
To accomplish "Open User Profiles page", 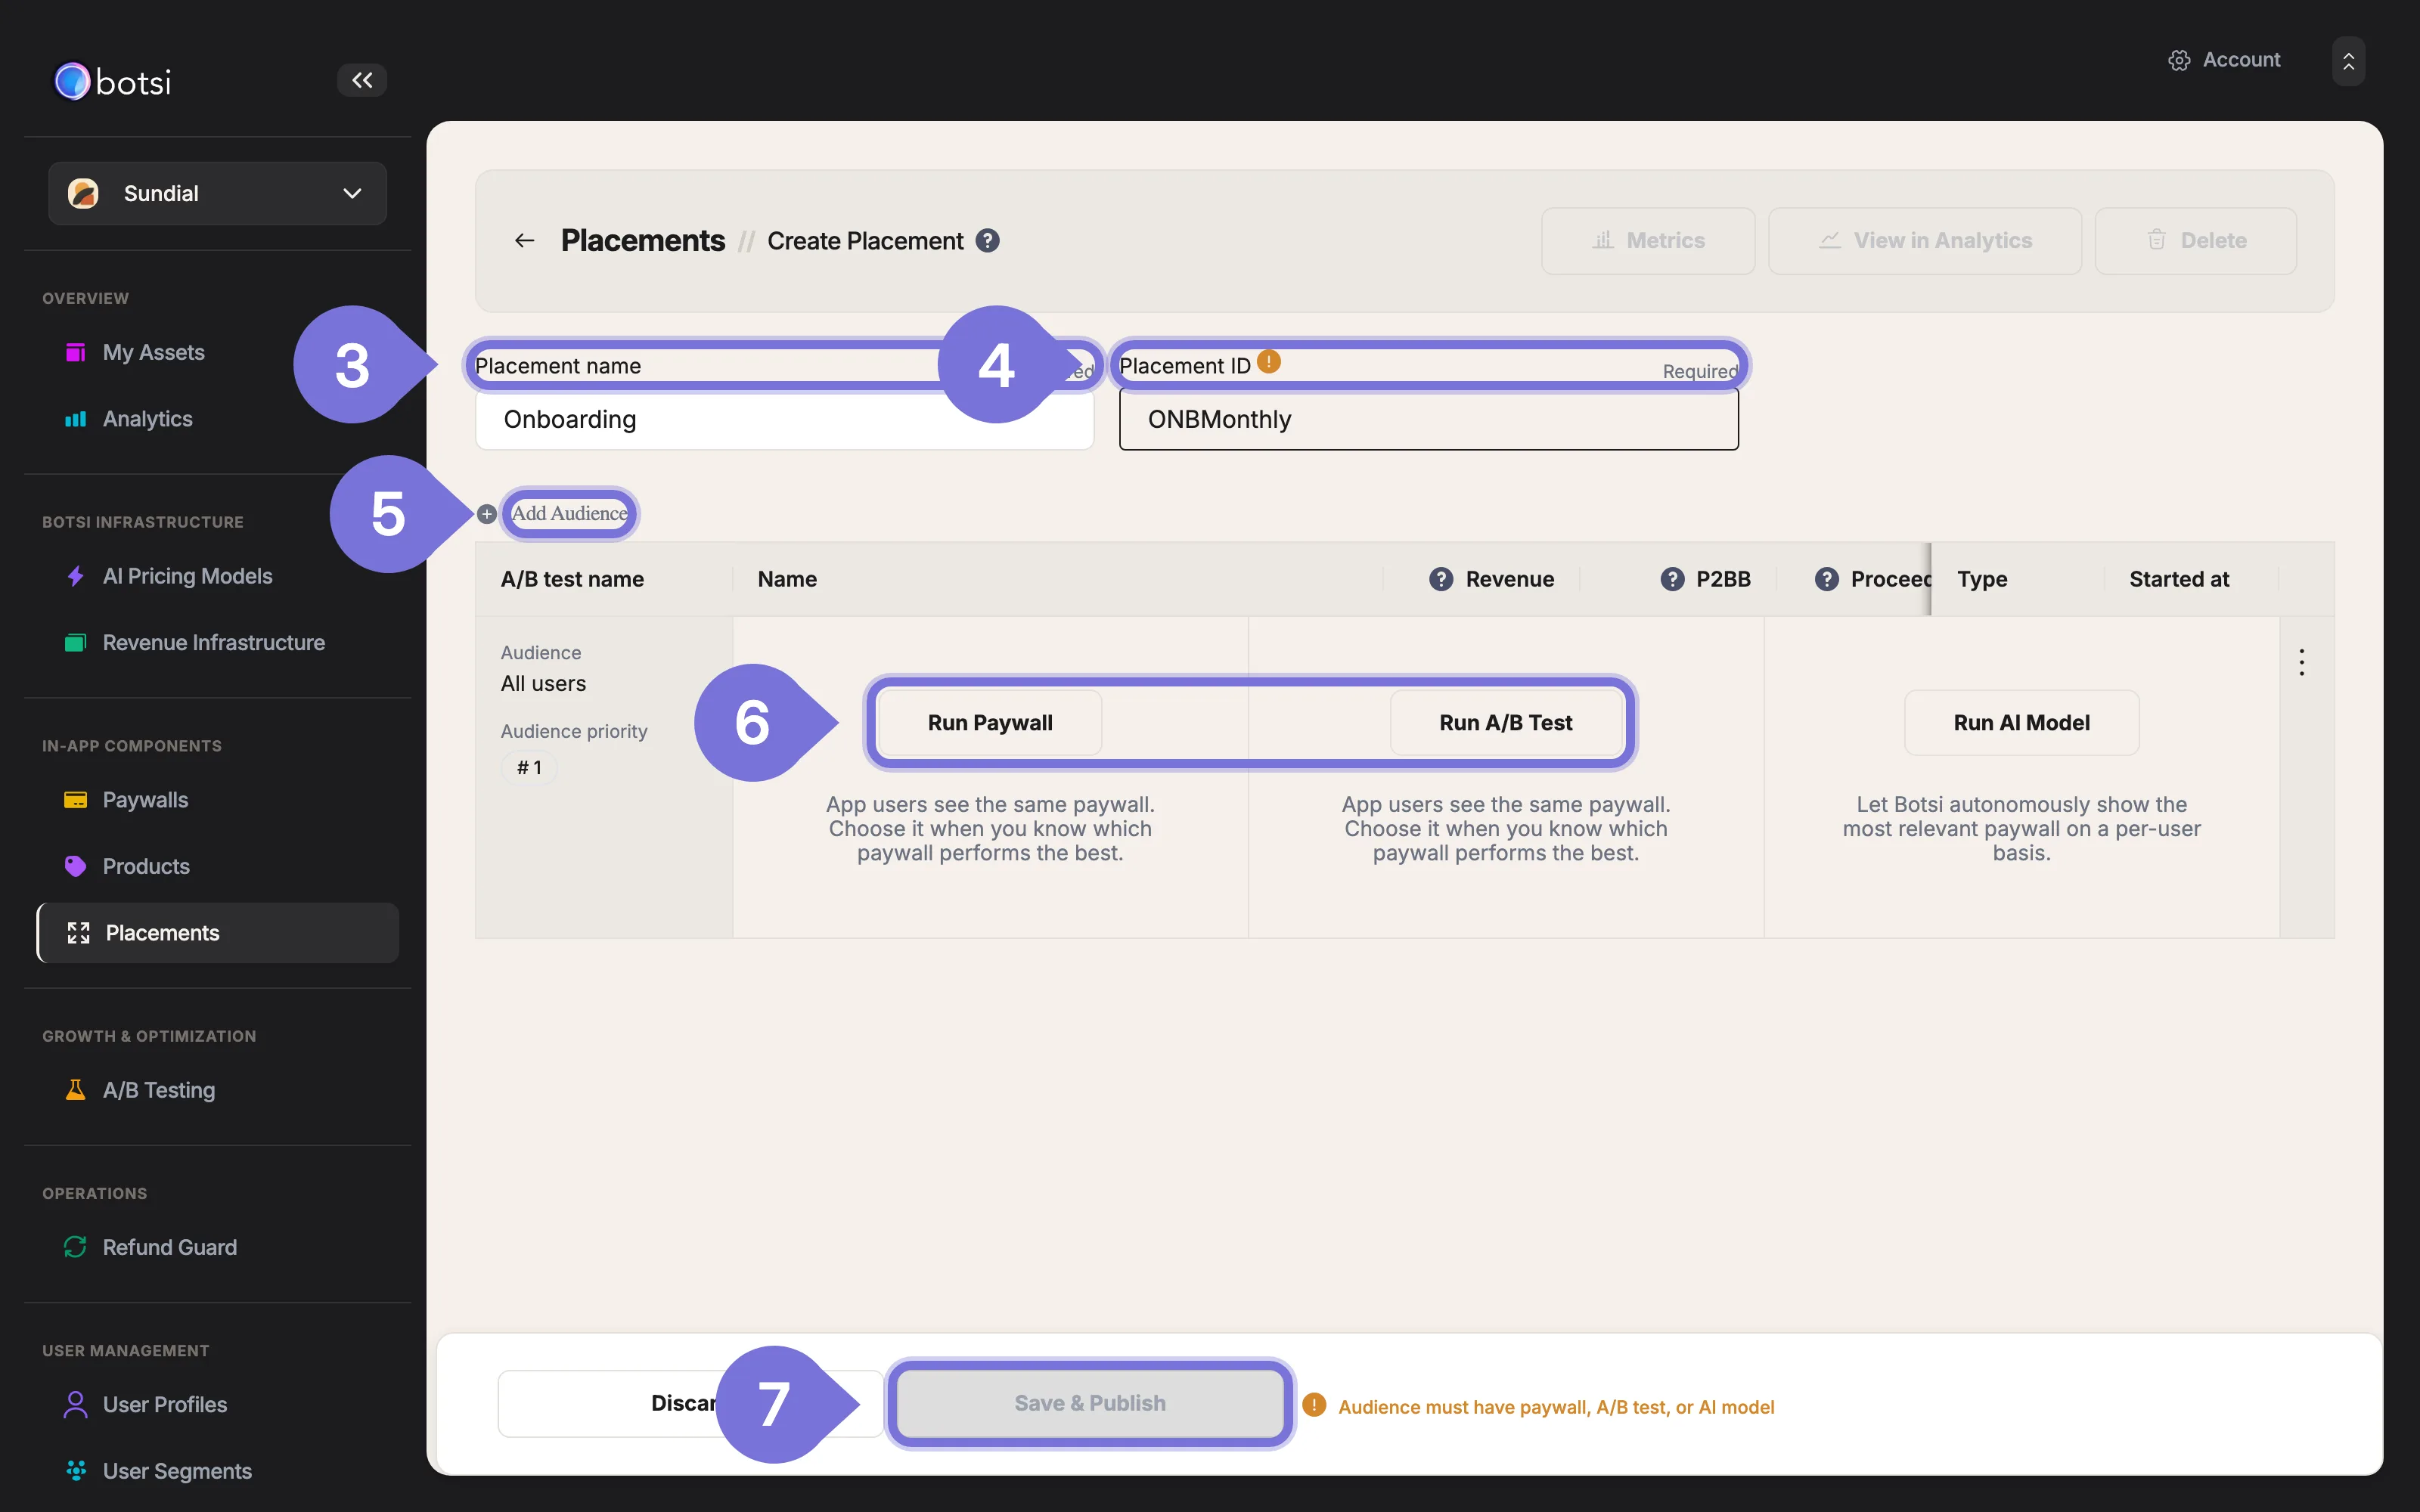I will [x=164, y=1404].
